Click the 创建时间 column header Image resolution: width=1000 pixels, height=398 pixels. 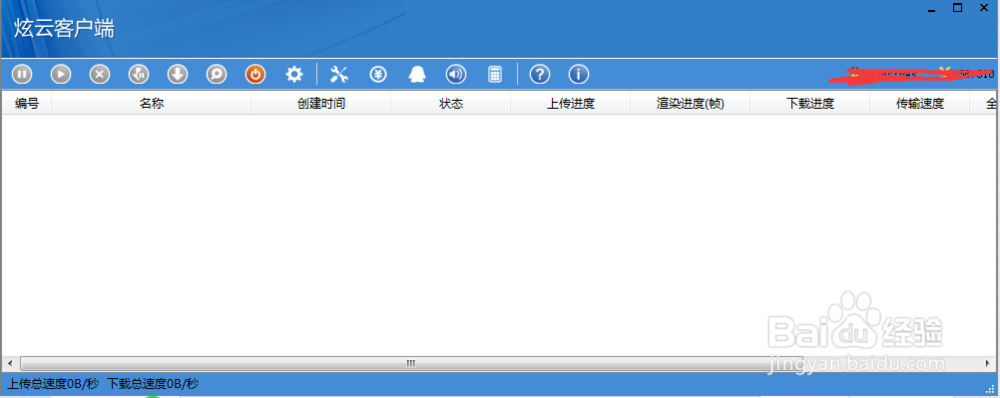pos(321,103)
